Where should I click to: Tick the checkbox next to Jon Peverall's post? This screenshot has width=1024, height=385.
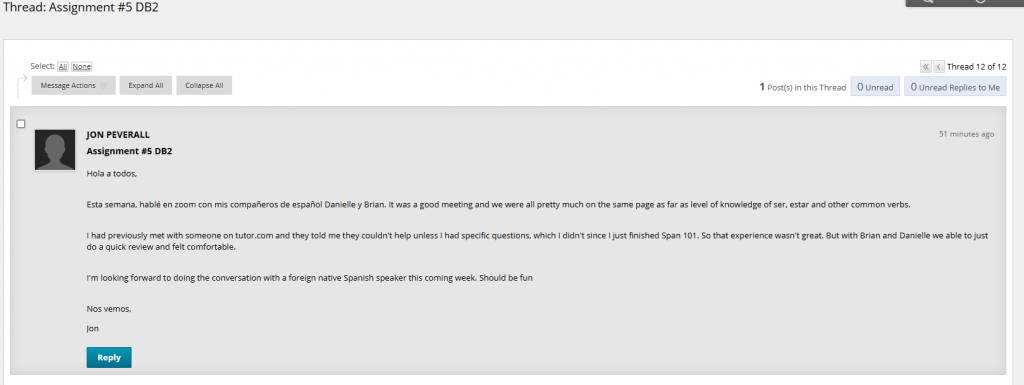(21, 123)
